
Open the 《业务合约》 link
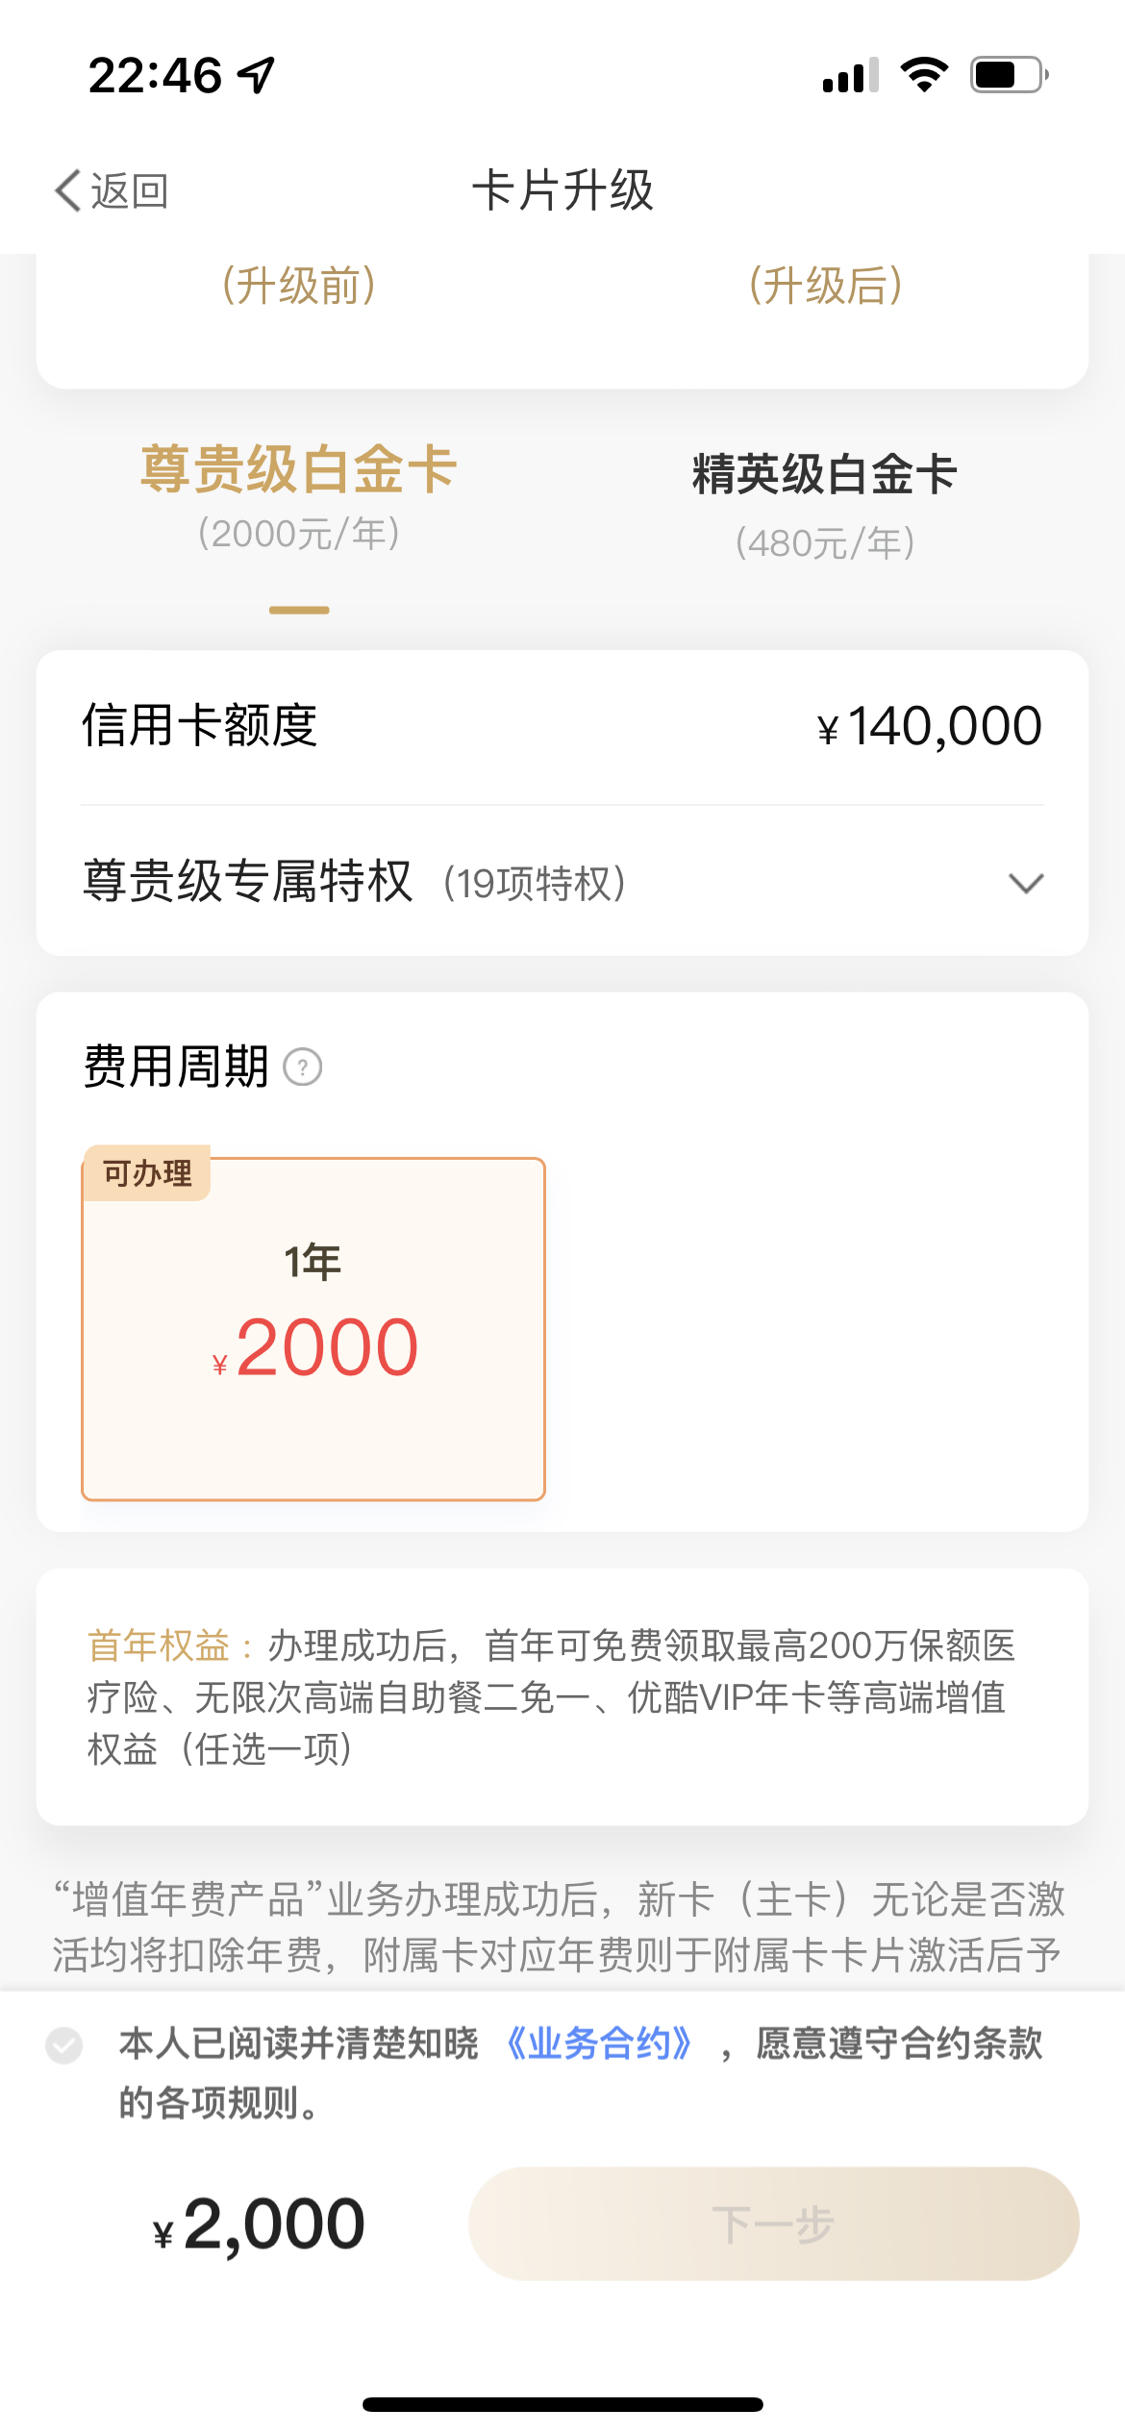pyautogui.click(x=600, y=2044)
